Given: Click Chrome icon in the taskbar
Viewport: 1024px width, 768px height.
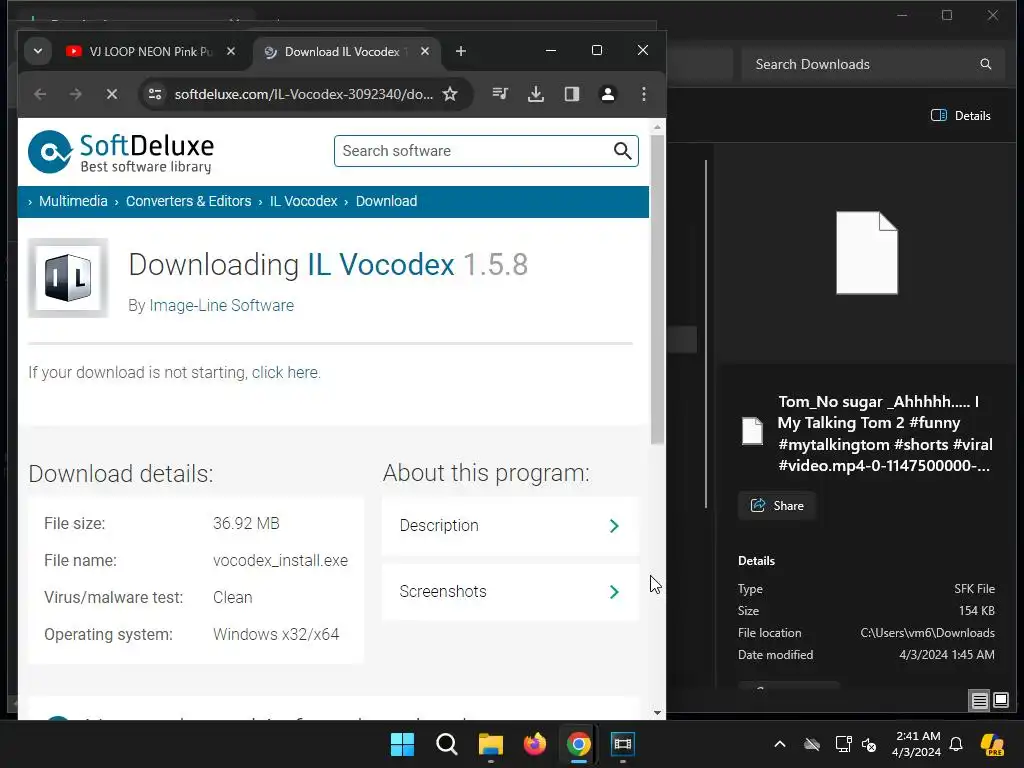Looking at the screenshot, I should tap(579, 744).
